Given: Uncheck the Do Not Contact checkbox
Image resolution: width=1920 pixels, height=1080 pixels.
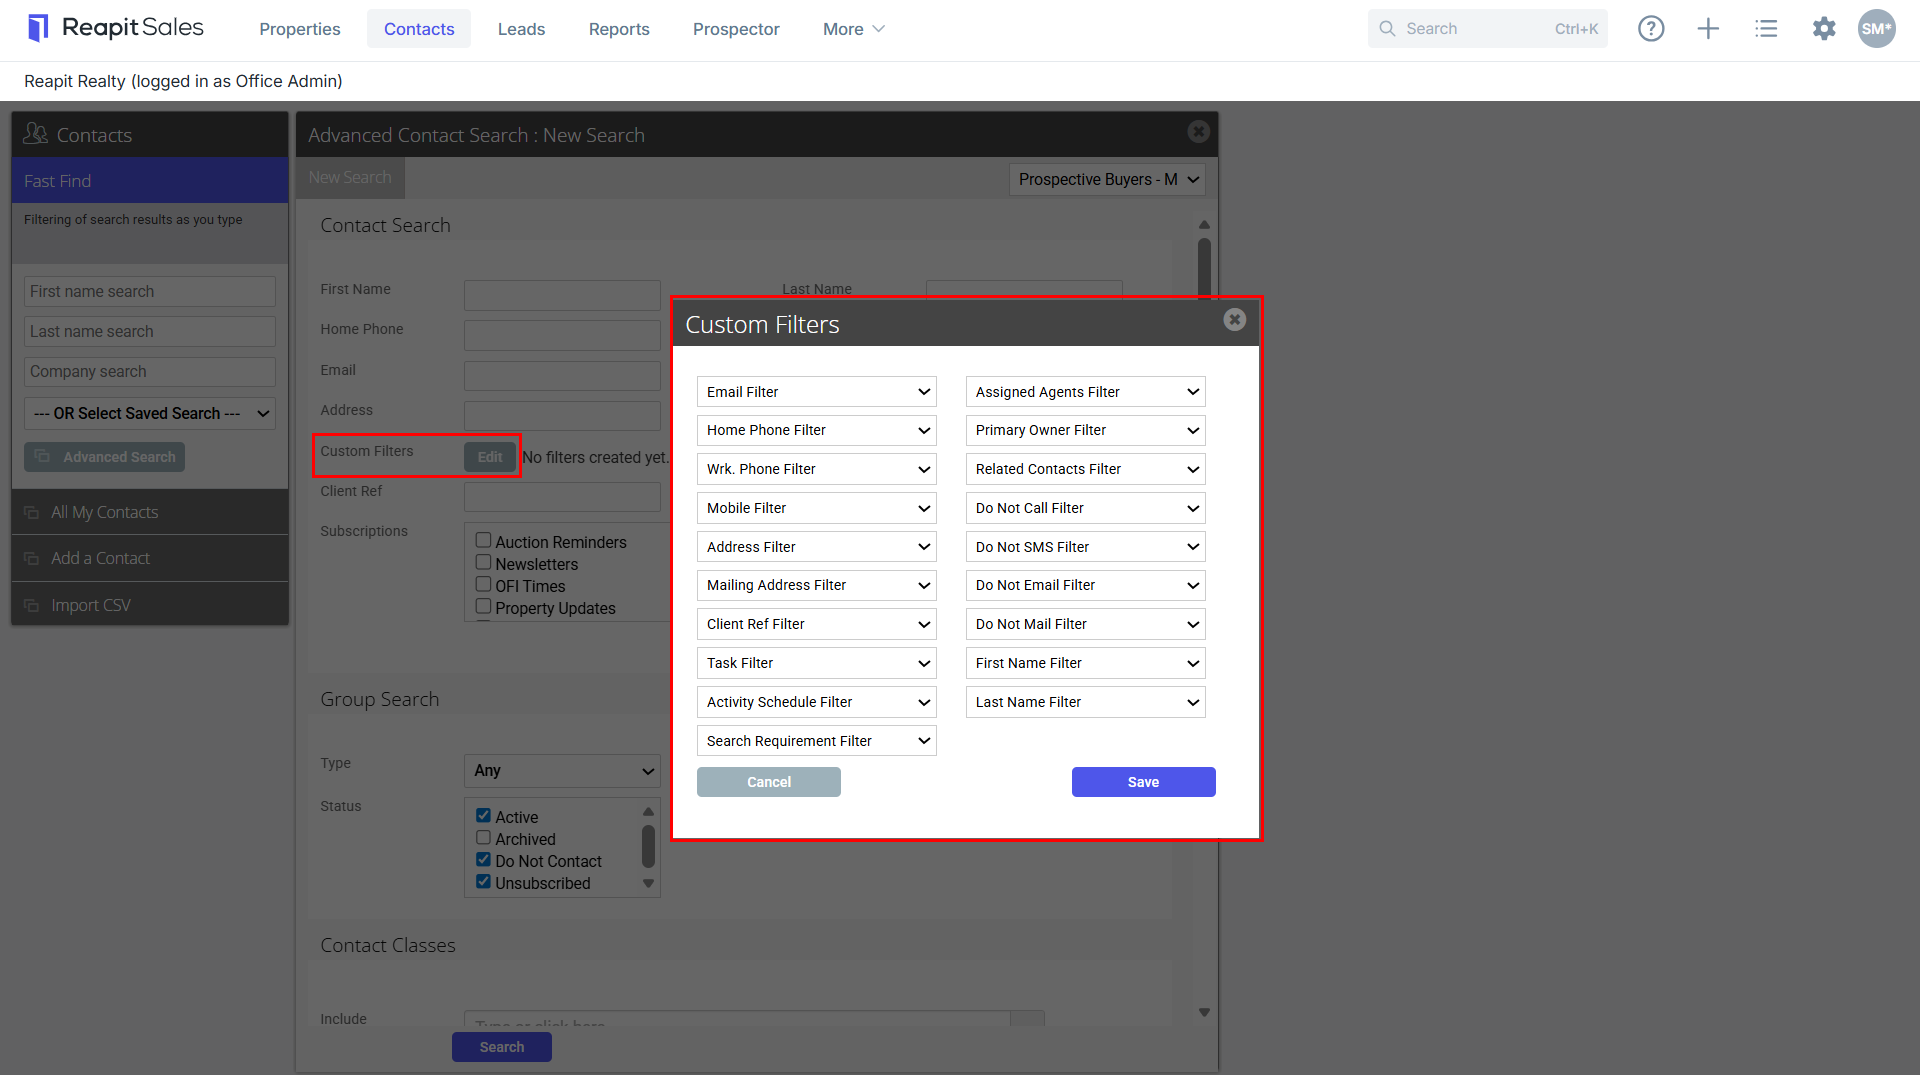Looking at the screenshot, I should 483,860.
